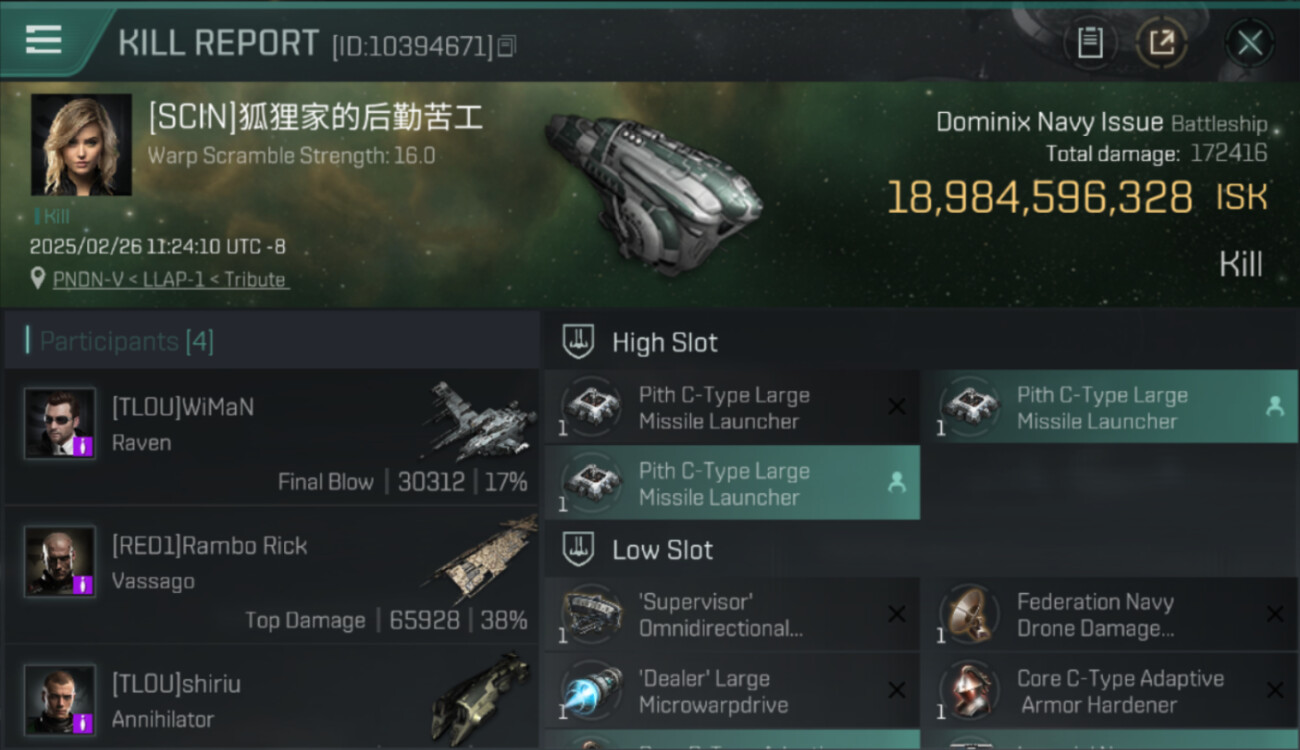Select the 'Supervisor' Omnidirectional module icon
The height and width of the screenshot is (750, 1300).
point(592,615)
